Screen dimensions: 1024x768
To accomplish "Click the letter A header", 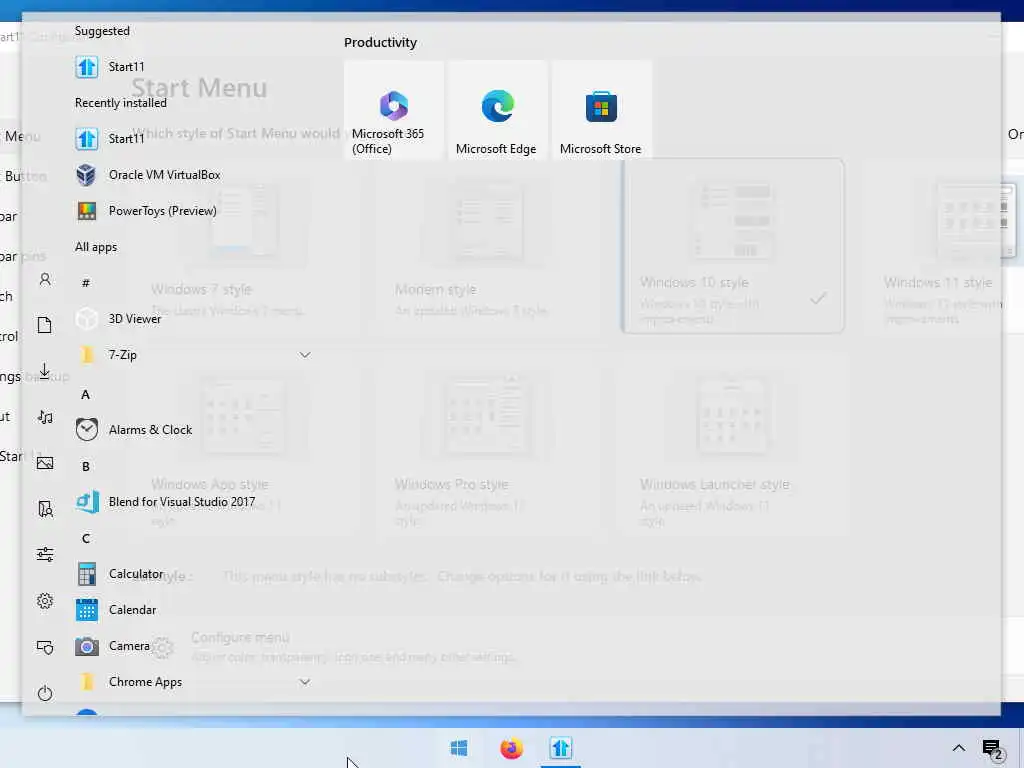I will pyautogui.click(x=86, y=394).
